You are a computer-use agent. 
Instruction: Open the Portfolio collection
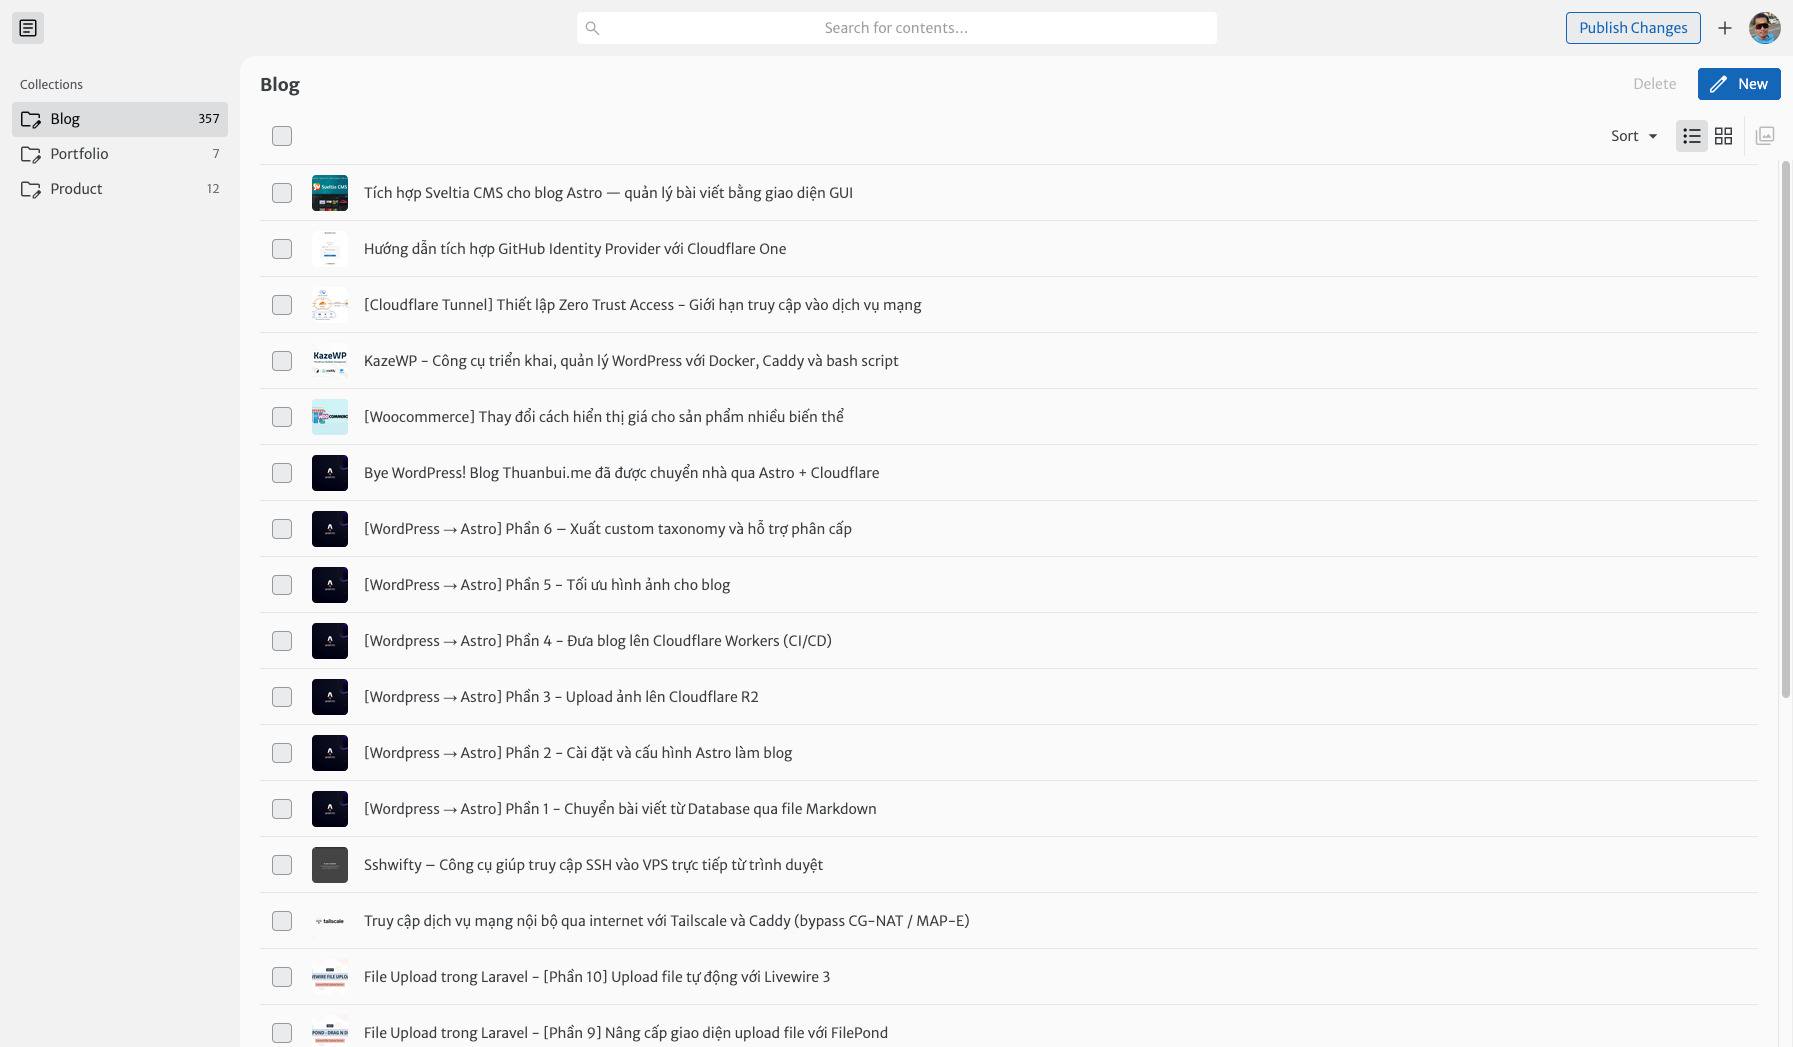pos(120,154)
